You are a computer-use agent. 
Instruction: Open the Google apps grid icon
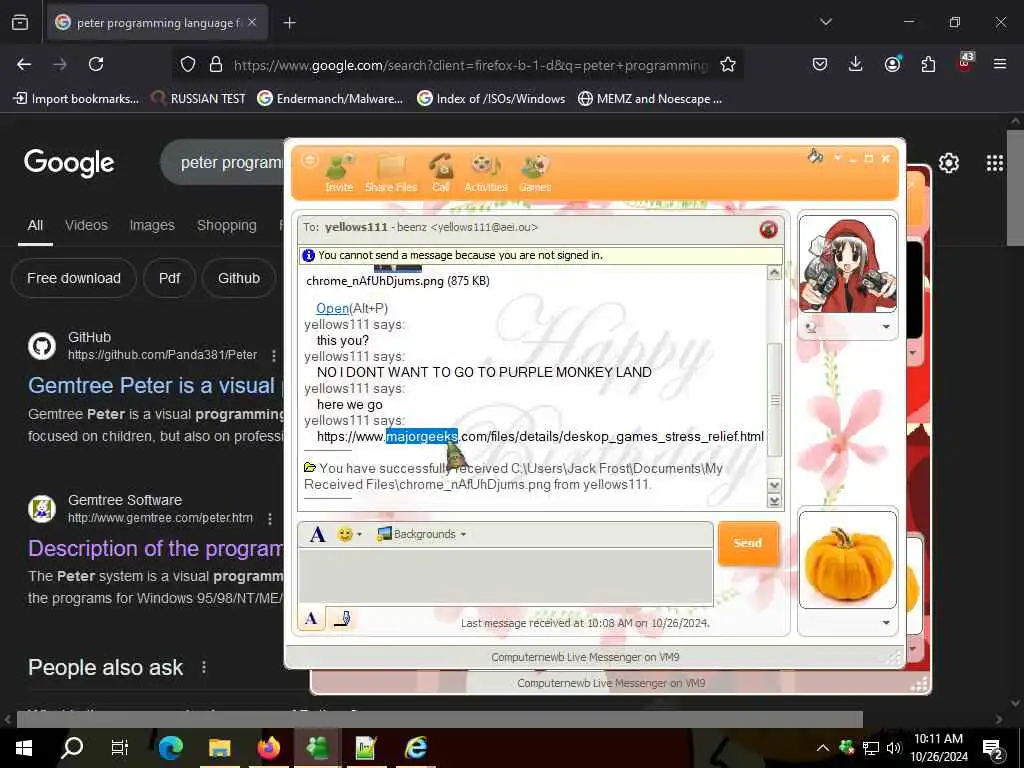pyautogui.click(x=995, y=163)
